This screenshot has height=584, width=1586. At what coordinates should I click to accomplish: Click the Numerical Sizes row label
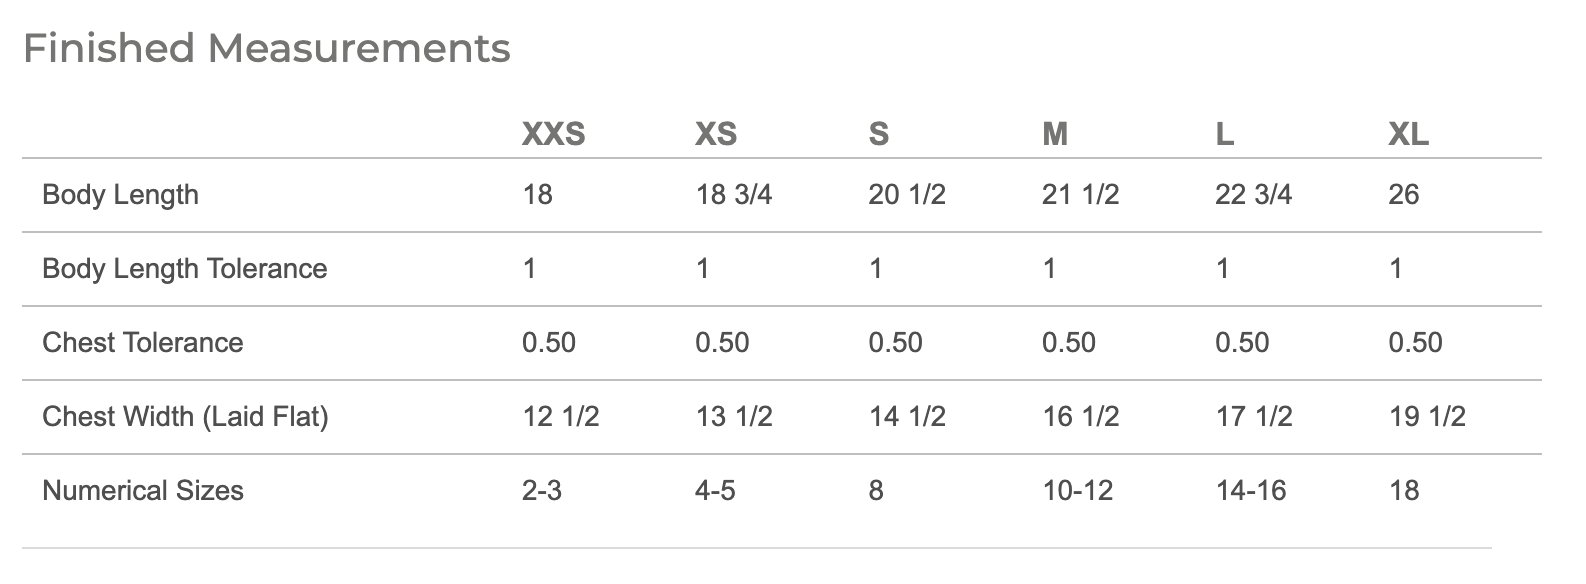[142, 490]
